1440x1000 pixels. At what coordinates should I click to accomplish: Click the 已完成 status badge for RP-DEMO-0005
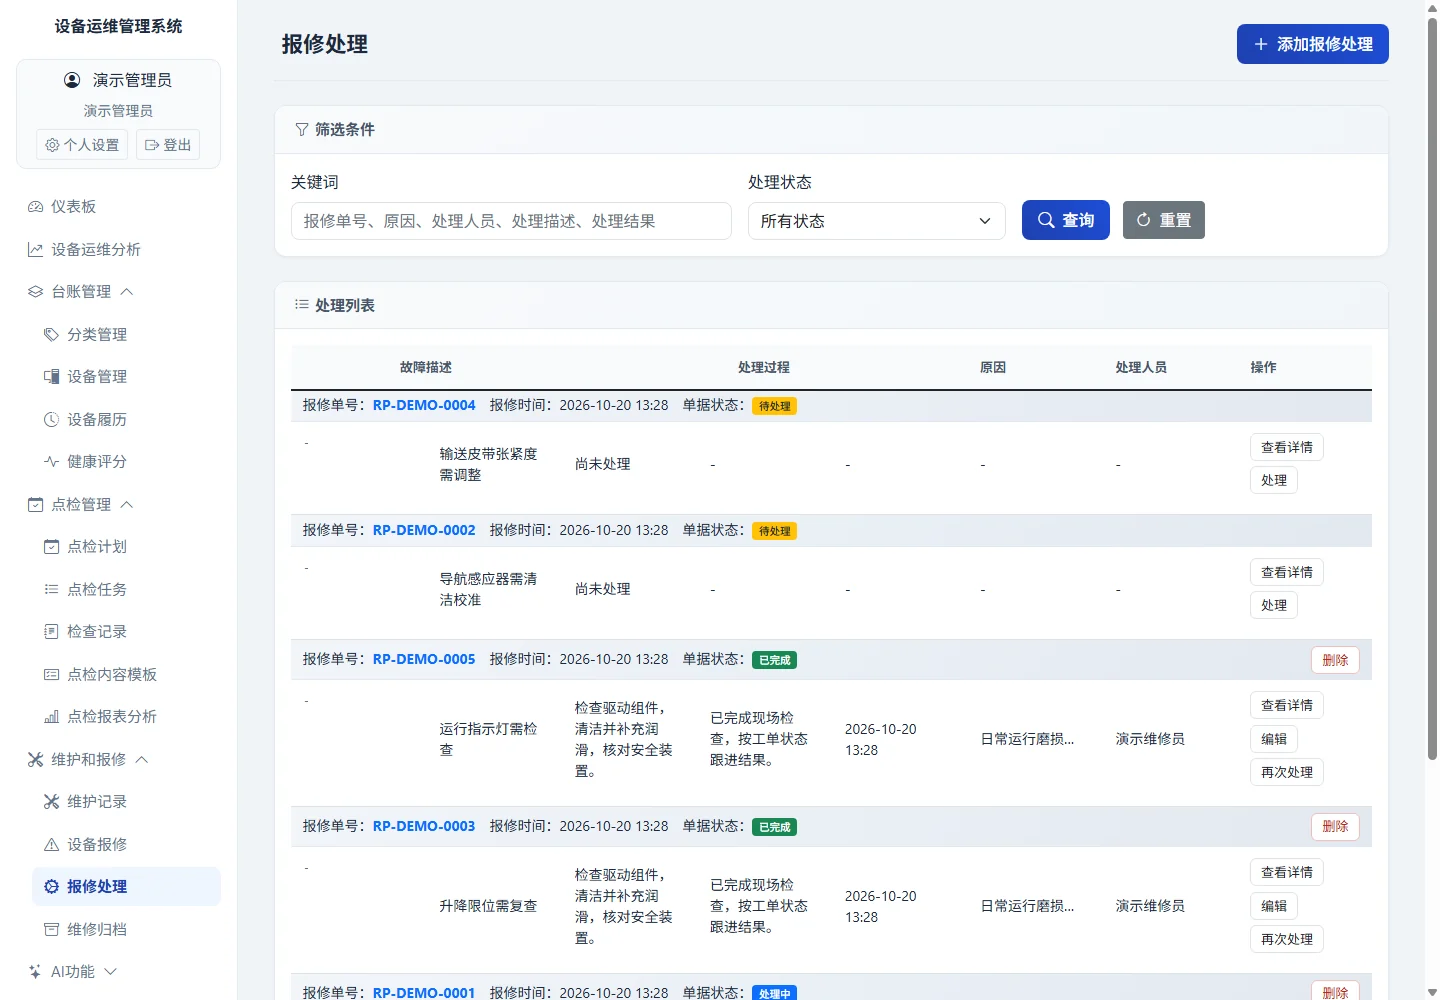click(x=774, y=660)
